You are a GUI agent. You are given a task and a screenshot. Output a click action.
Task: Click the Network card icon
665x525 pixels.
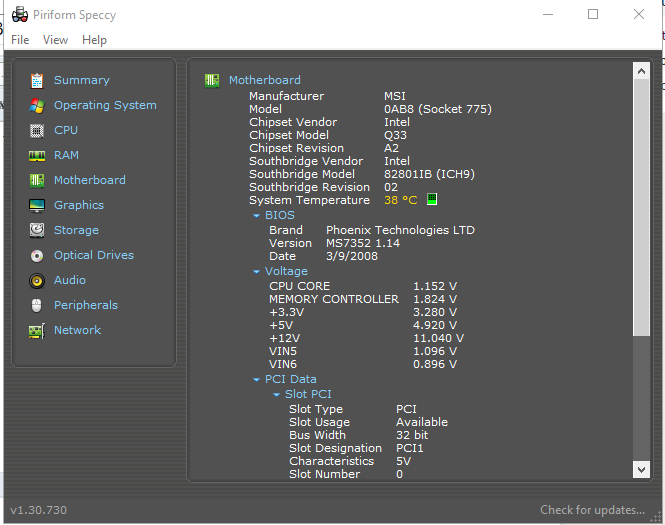click(x=37, y=331)
